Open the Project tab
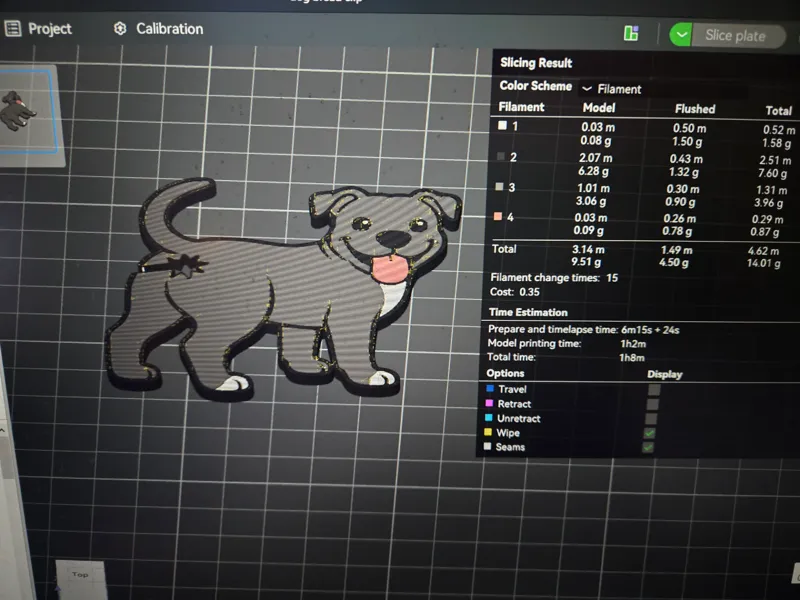Image resolution: width=800 pixels, height=600 pixels. (38, 29)
